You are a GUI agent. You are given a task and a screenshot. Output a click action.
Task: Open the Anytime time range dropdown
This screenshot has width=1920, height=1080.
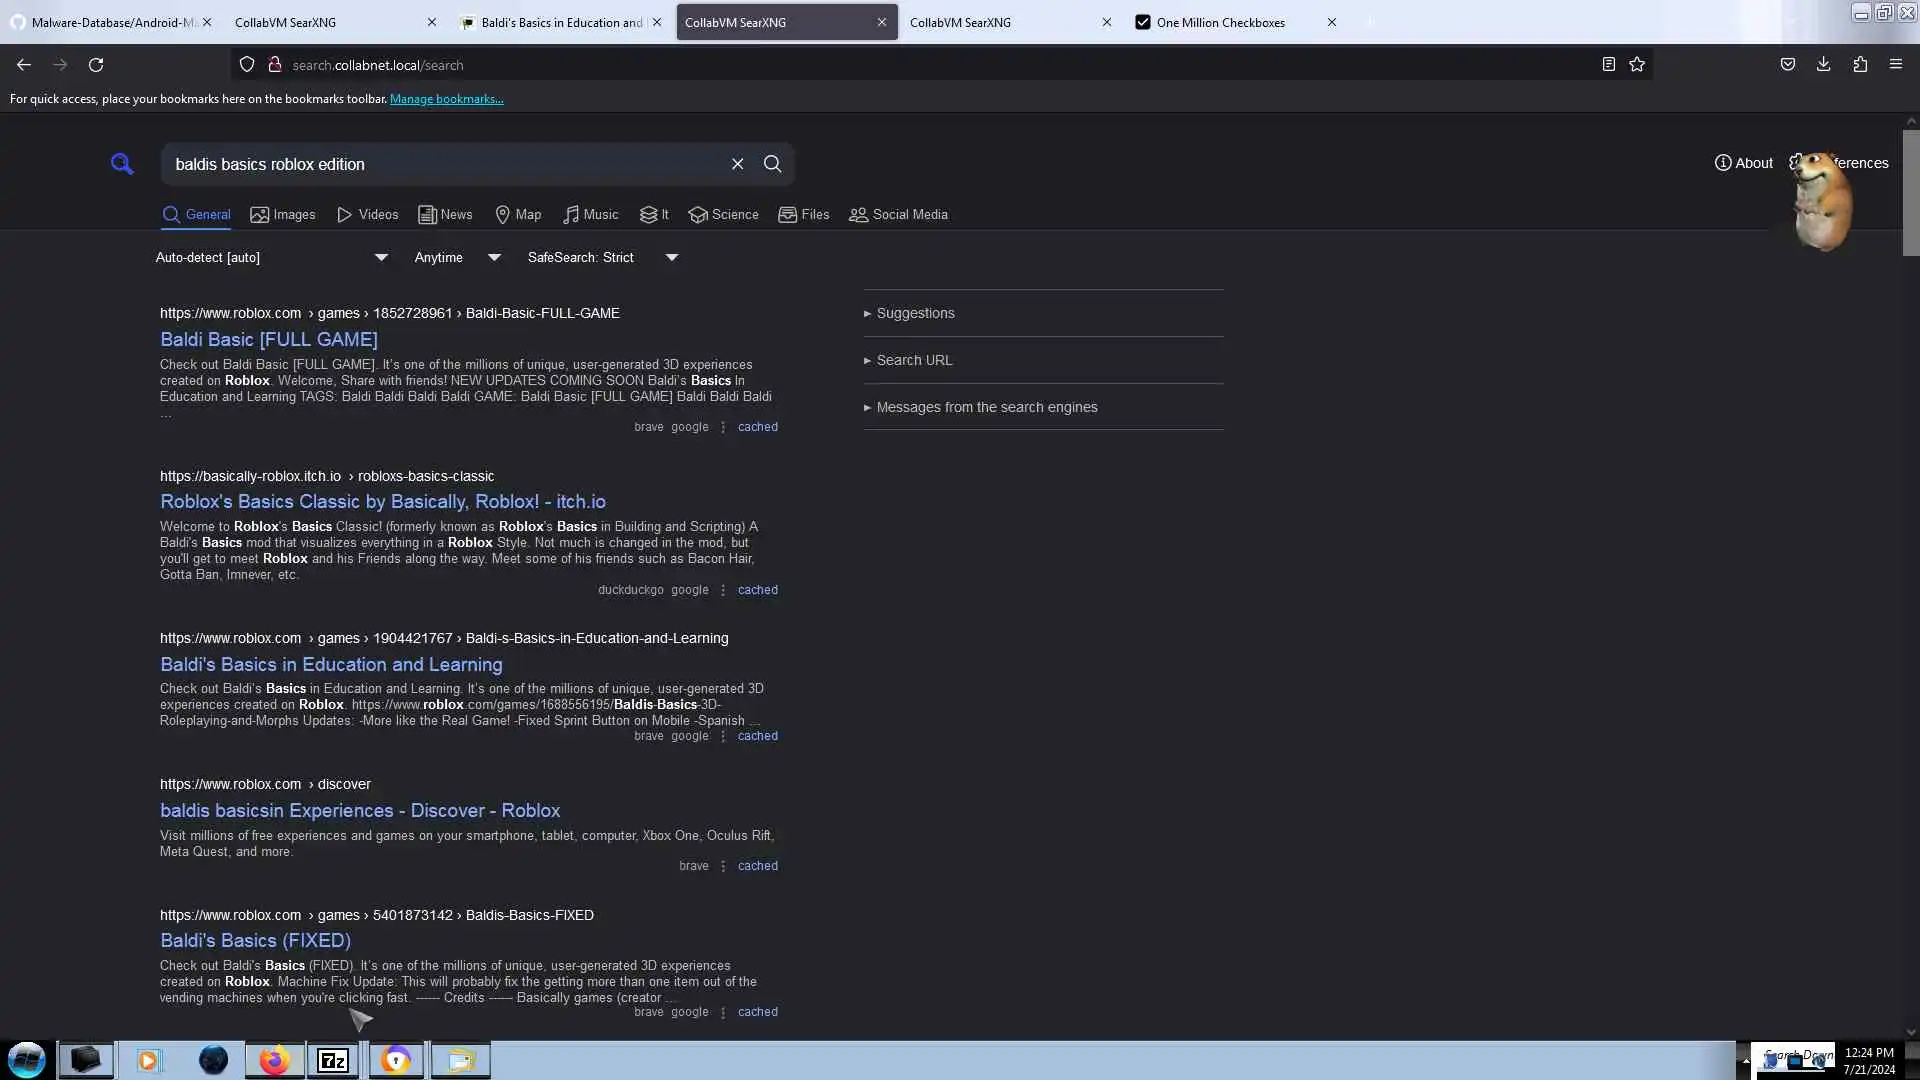[457, 258]
